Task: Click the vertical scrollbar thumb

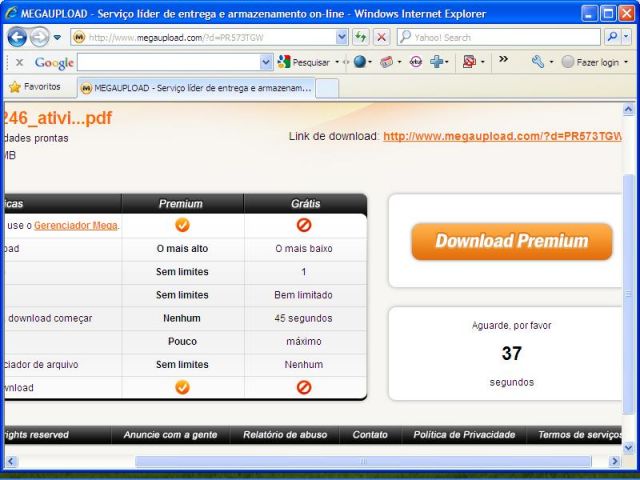Action: 629,294
